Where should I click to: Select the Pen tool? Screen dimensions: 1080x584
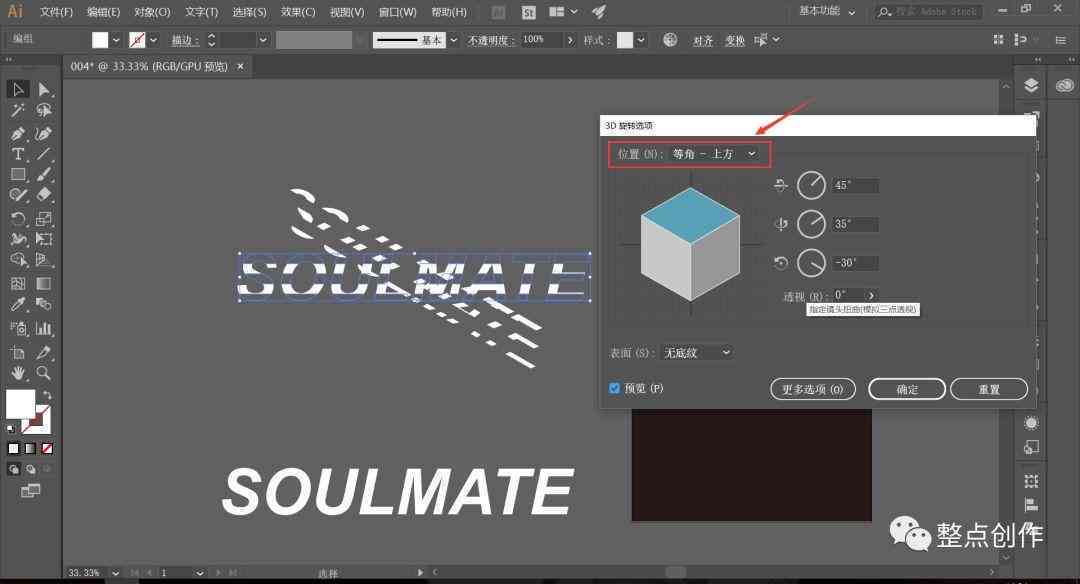coord(18,133)
